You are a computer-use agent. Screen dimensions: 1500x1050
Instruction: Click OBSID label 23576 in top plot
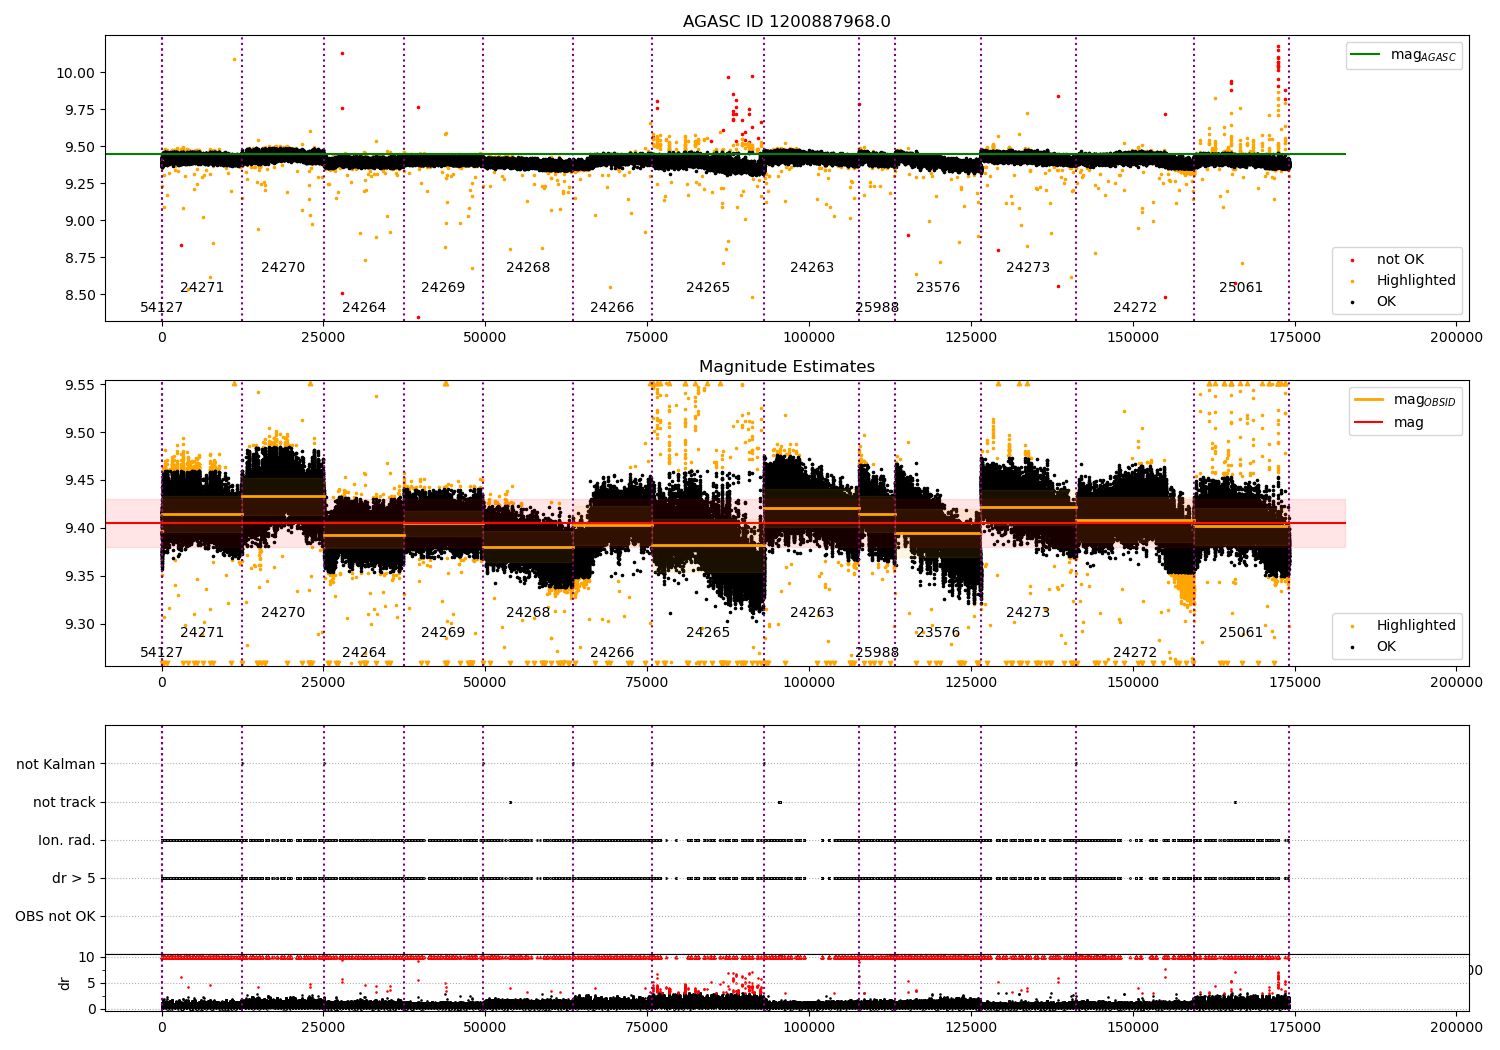coord(938,288)
